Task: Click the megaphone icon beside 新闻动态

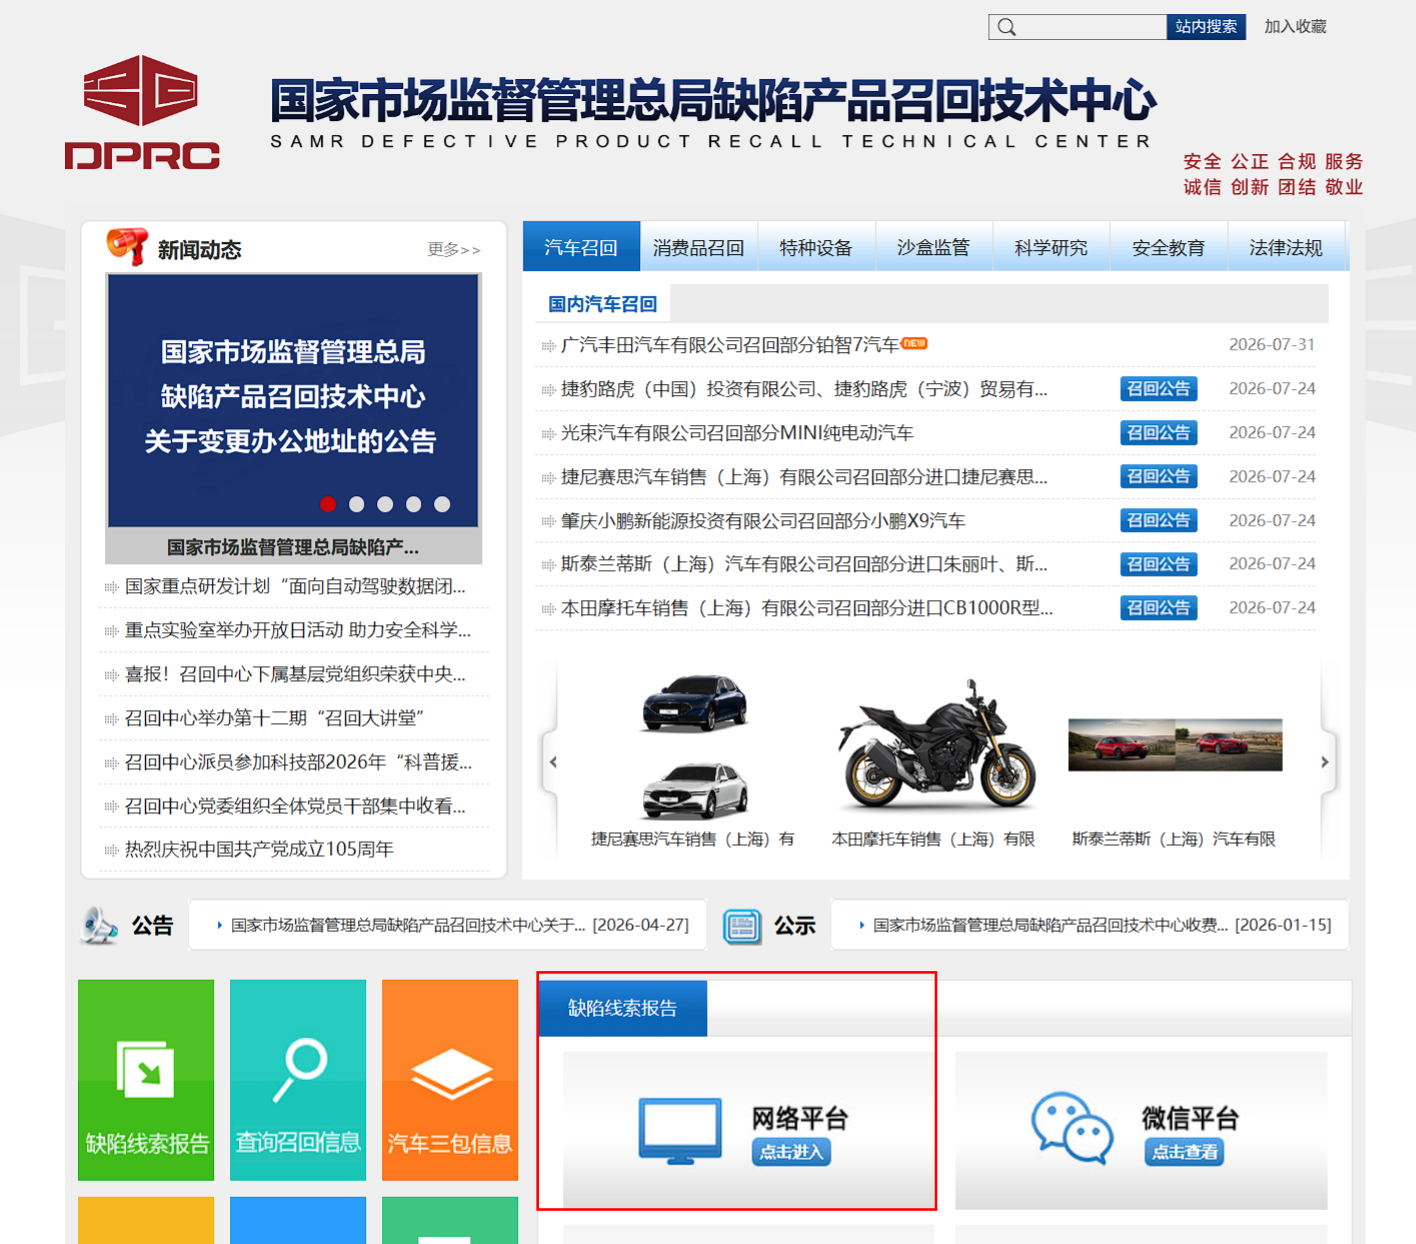Action: click(127, 246)
